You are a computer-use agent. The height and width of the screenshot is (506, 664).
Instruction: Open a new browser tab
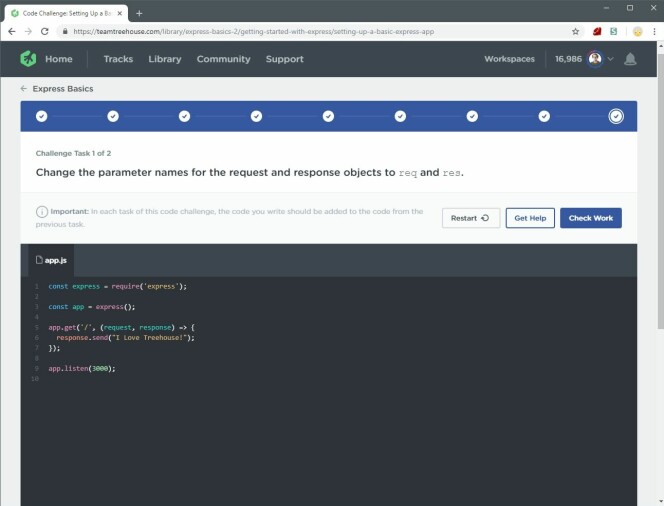coord(139,14)
